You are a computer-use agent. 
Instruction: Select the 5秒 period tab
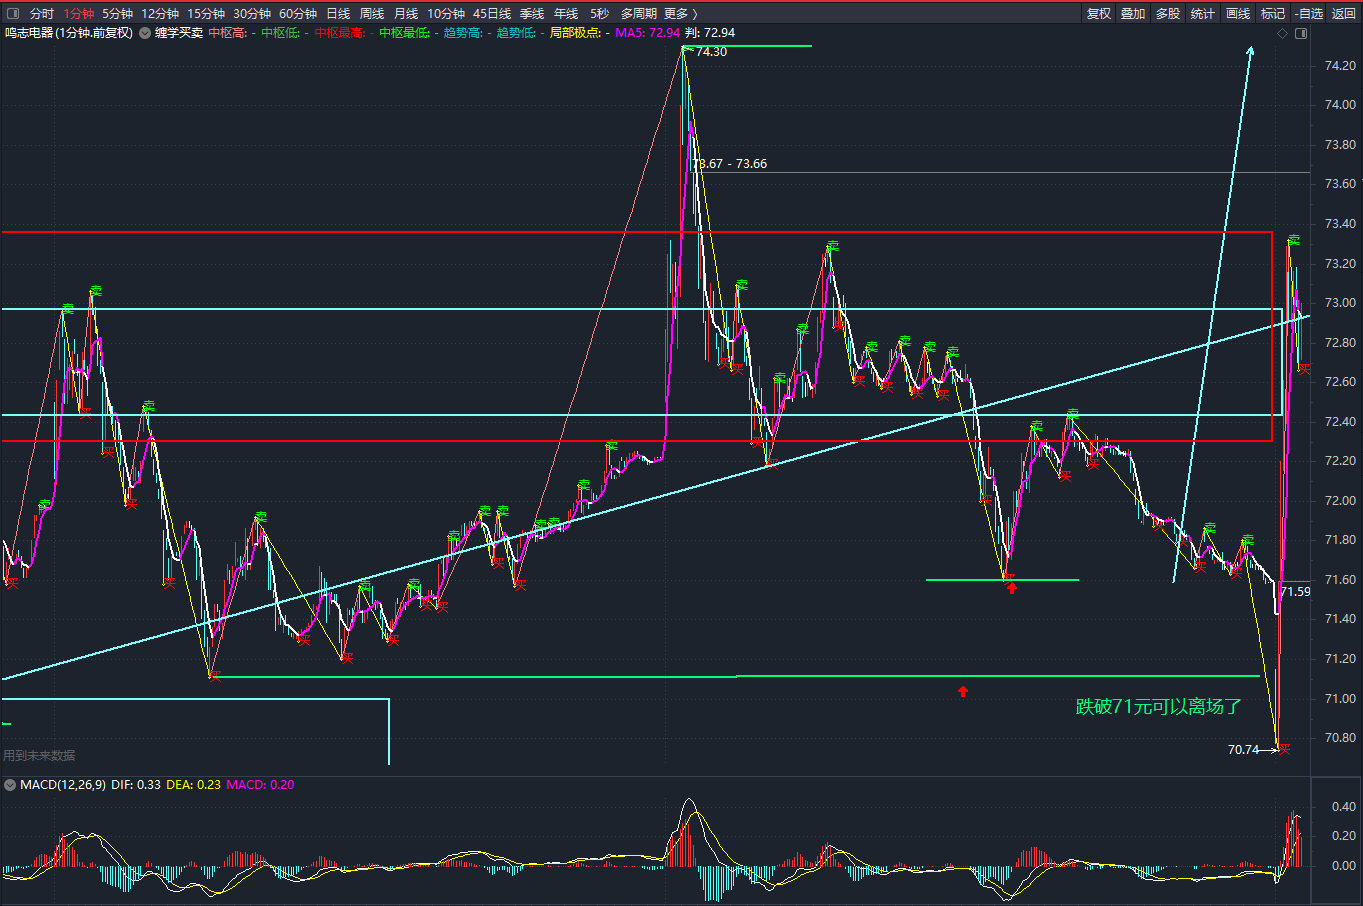pos(599,13)
